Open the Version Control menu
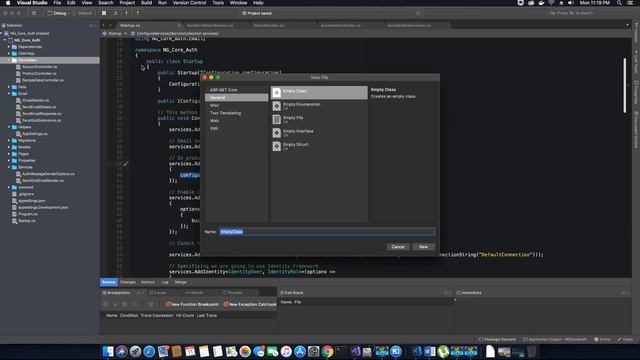Screen dimensions: 640x360 click(189, 3)
